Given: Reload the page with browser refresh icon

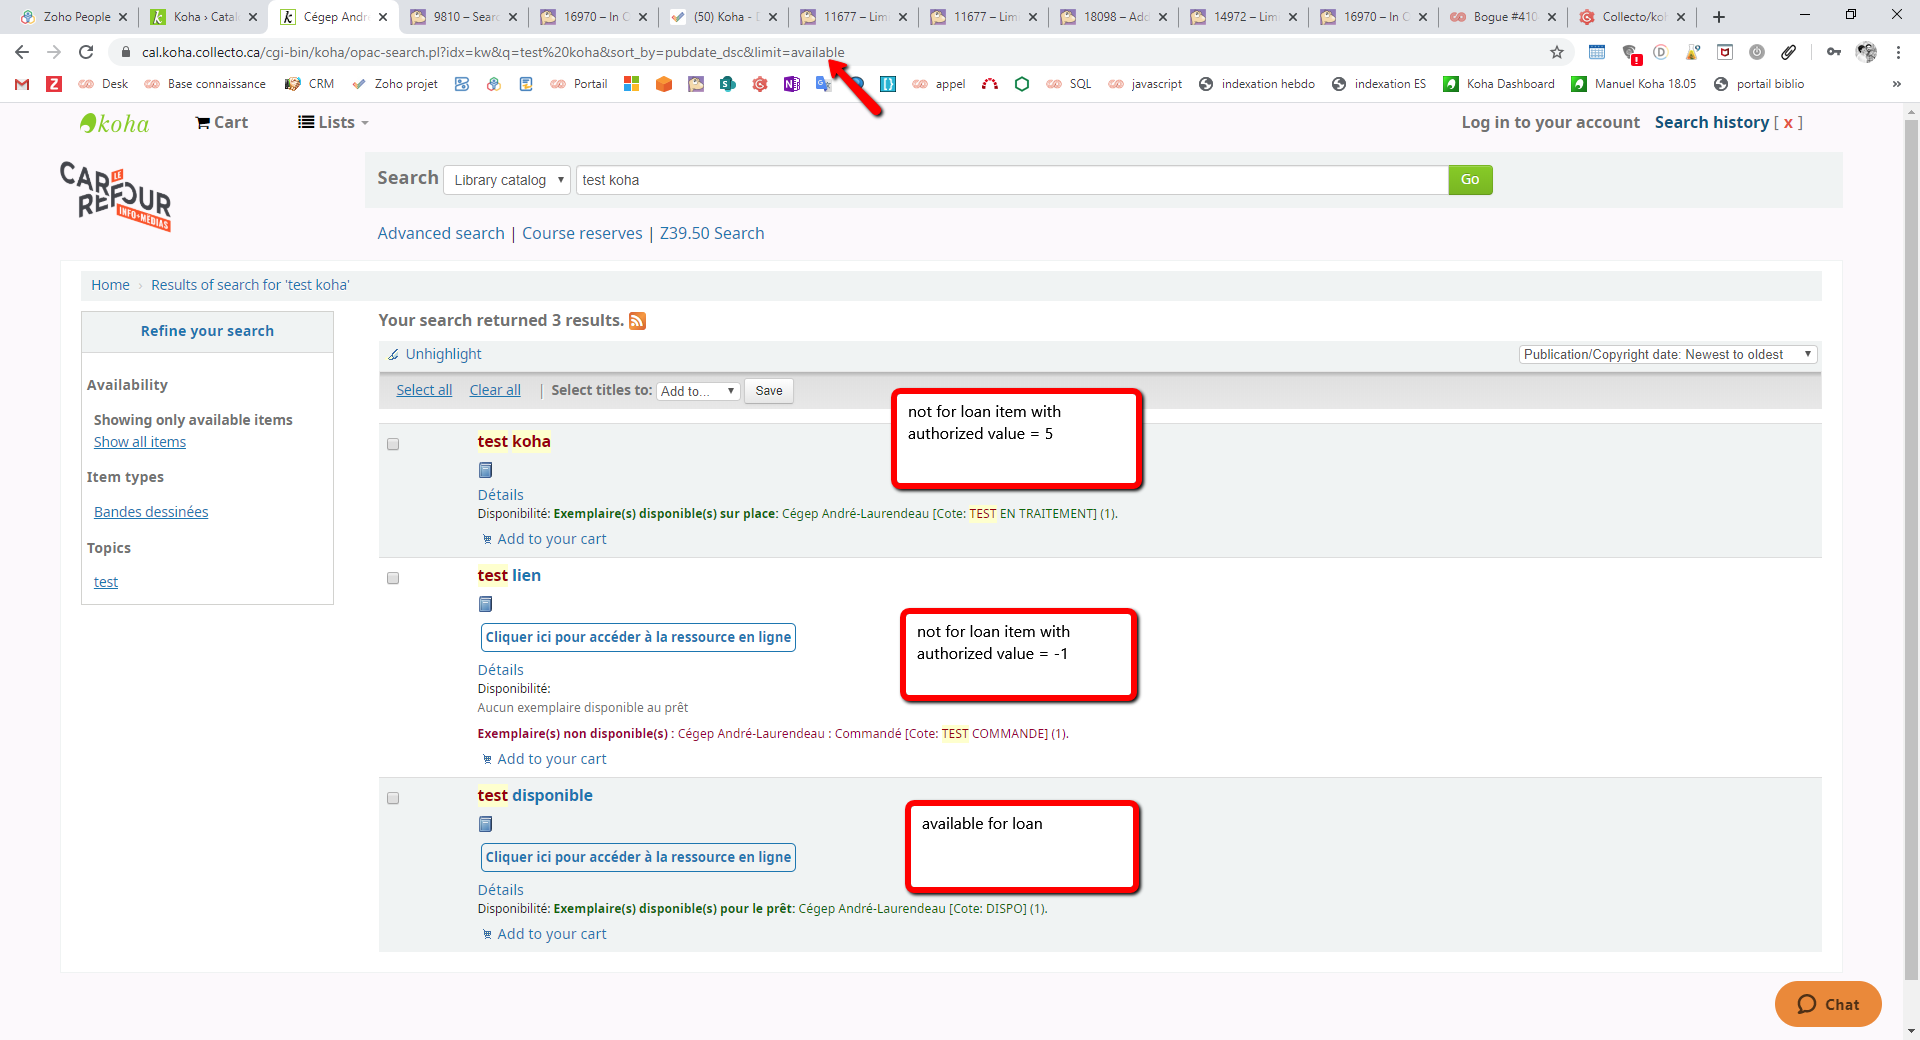Looking at the screenshot, I should [x=86, y=52].
